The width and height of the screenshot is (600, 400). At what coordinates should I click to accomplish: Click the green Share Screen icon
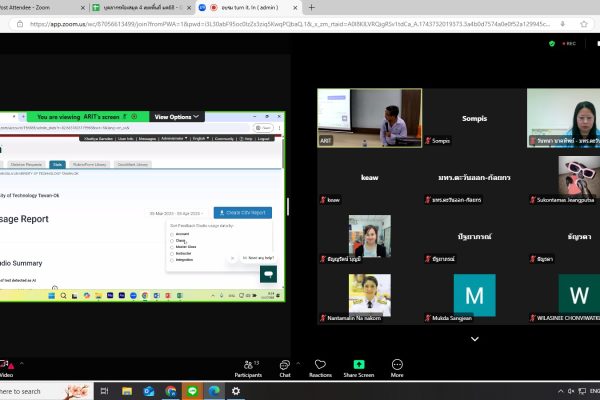tap(359, 364)
